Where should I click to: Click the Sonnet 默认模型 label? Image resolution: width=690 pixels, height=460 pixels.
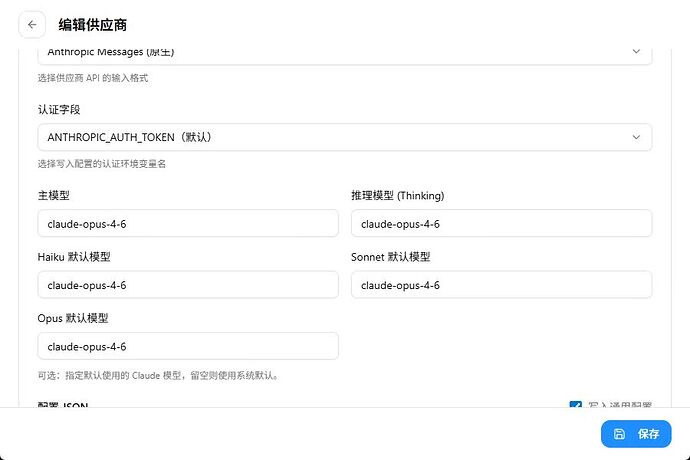[391, 257]
